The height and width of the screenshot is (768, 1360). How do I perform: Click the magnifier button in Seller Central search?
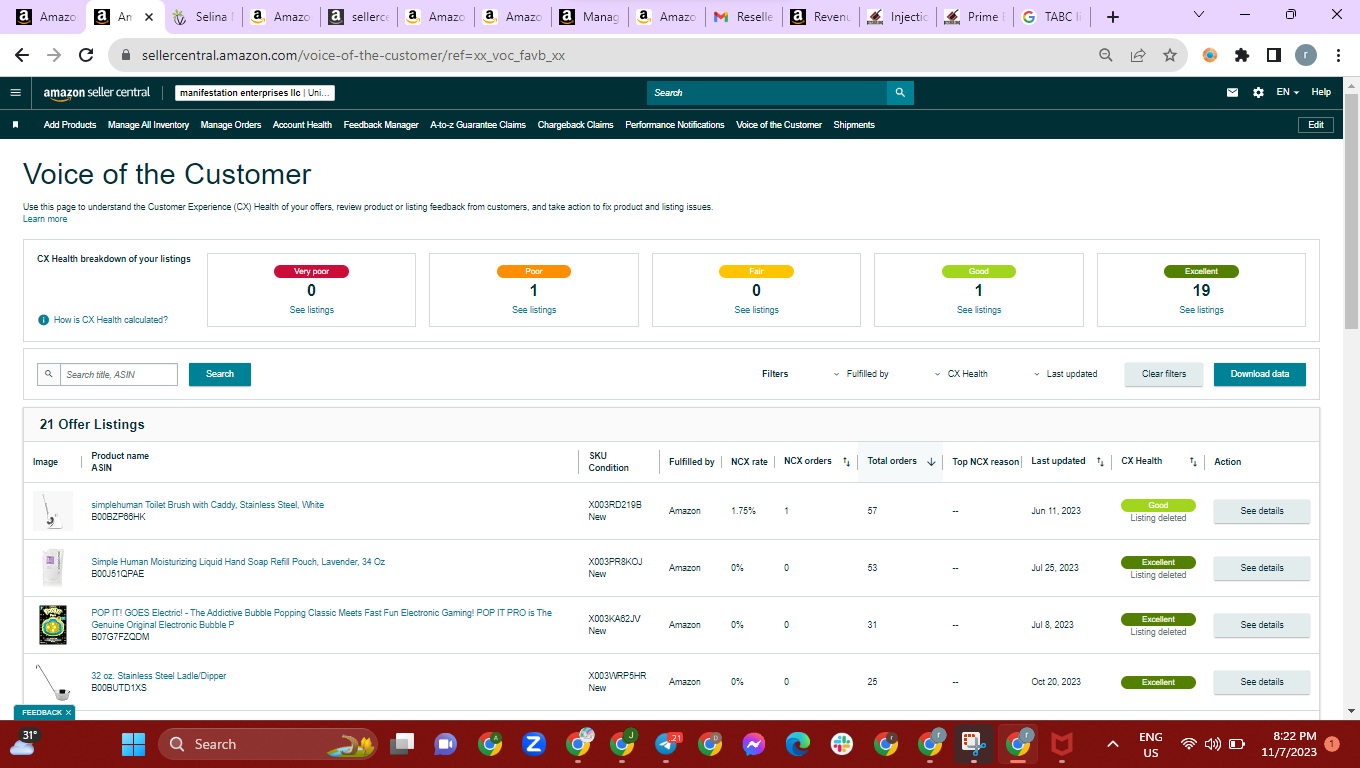(900, 93)
